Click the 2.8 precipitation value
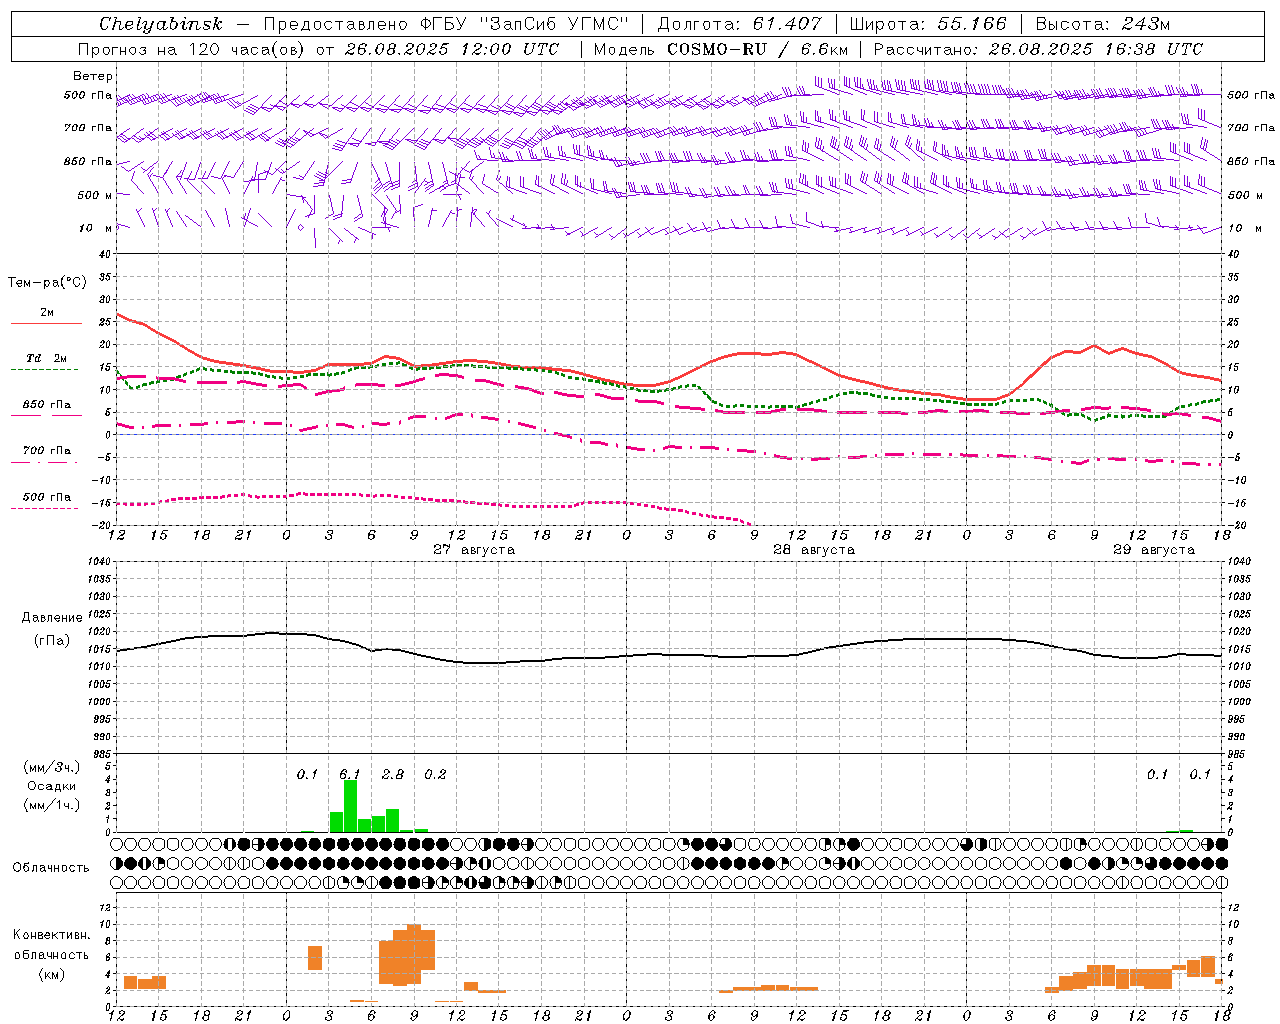 pos(393,774)
